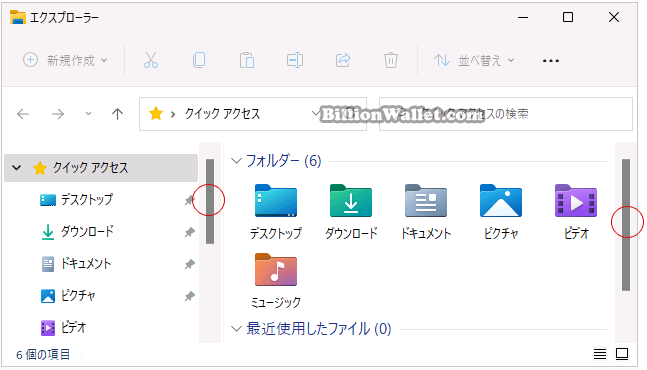Select the デスクトップ folder icon in content
The height and width of the screenshot is (370, 647).
(x=276, y=201)
